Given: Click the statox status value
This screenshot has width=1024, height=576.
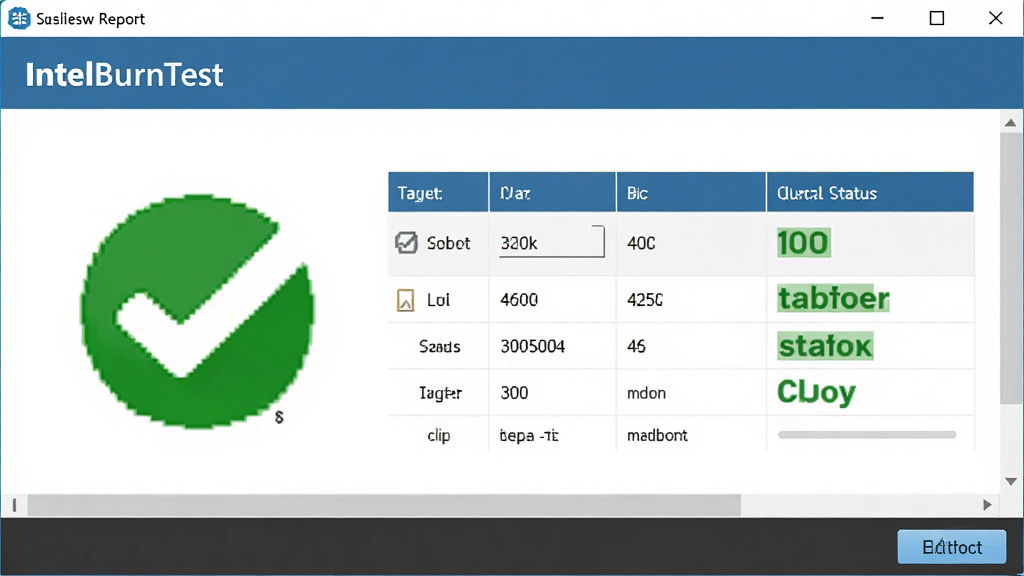Looking at the screenshot, I should click(x=825, y=346).
